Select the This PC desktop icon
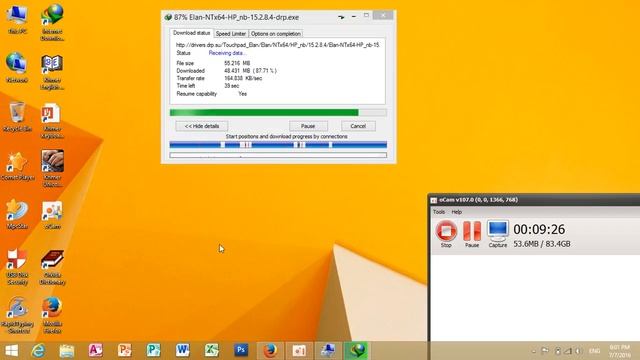Screen dimensions: 640x360 [17, 19]
